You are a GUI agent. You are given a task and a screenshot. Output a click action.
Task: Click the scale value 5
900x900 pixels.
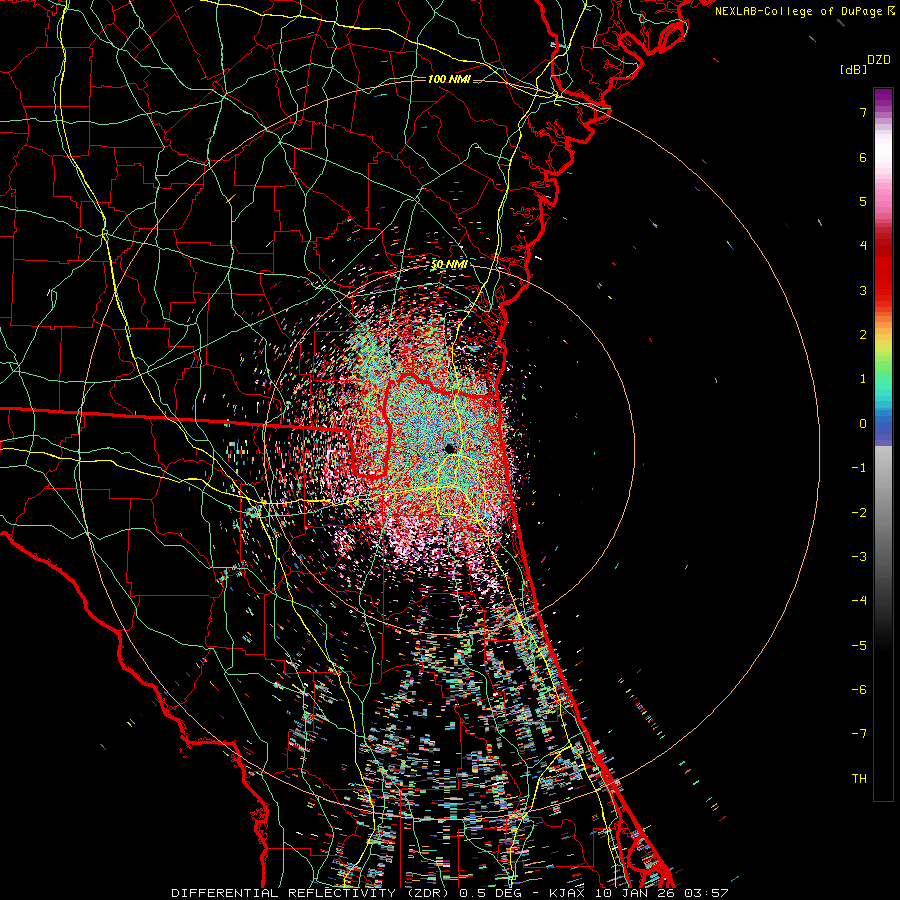click(x=863, y=201)
